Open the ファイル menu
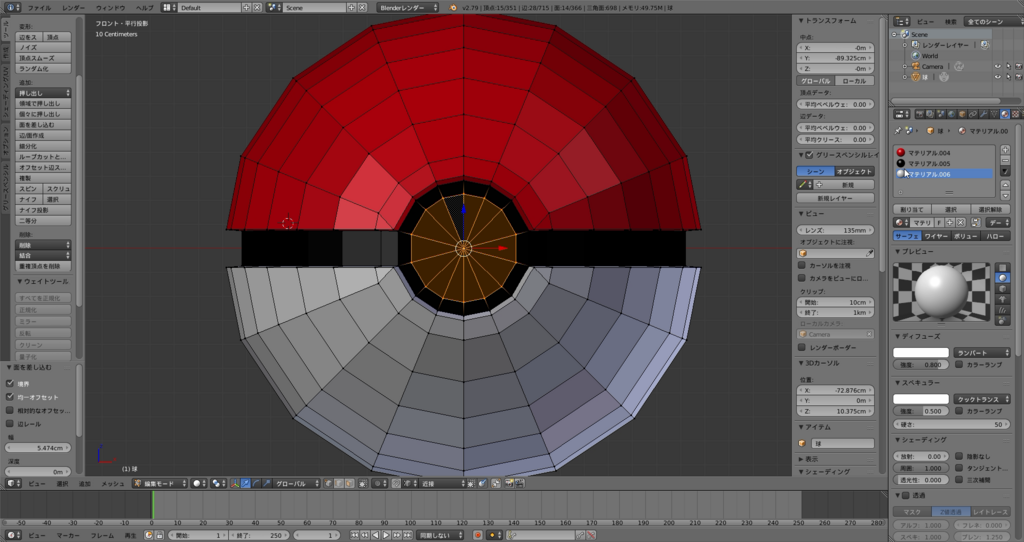 click(x=40, y=7)
